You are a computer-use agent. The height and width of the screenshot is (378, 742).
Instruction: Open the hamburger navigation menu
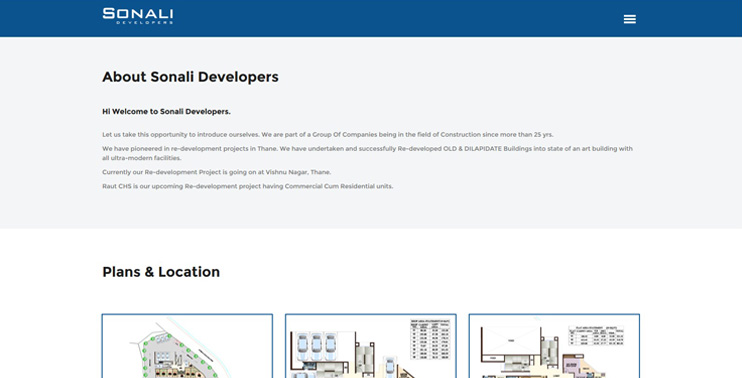[x=629, y=19]
